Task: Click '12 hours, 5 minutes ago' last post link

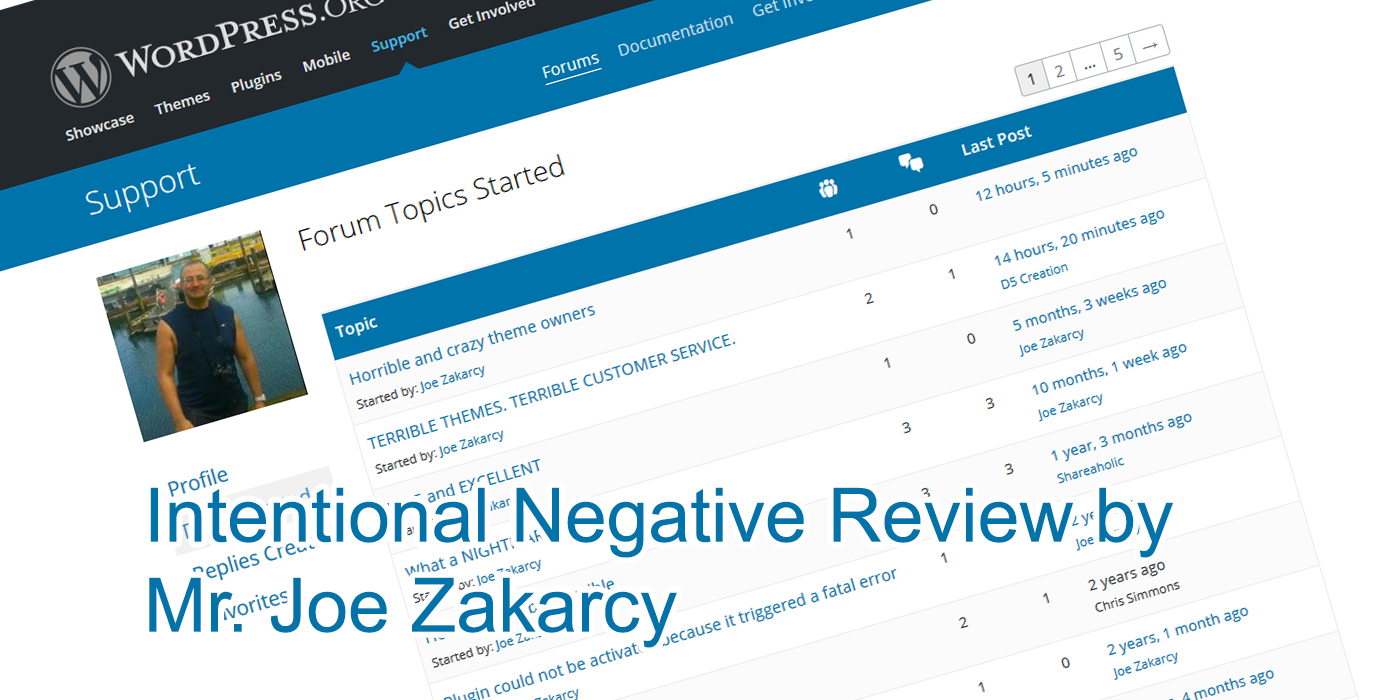Action: pyautogui.click(x=1056, y=174)
